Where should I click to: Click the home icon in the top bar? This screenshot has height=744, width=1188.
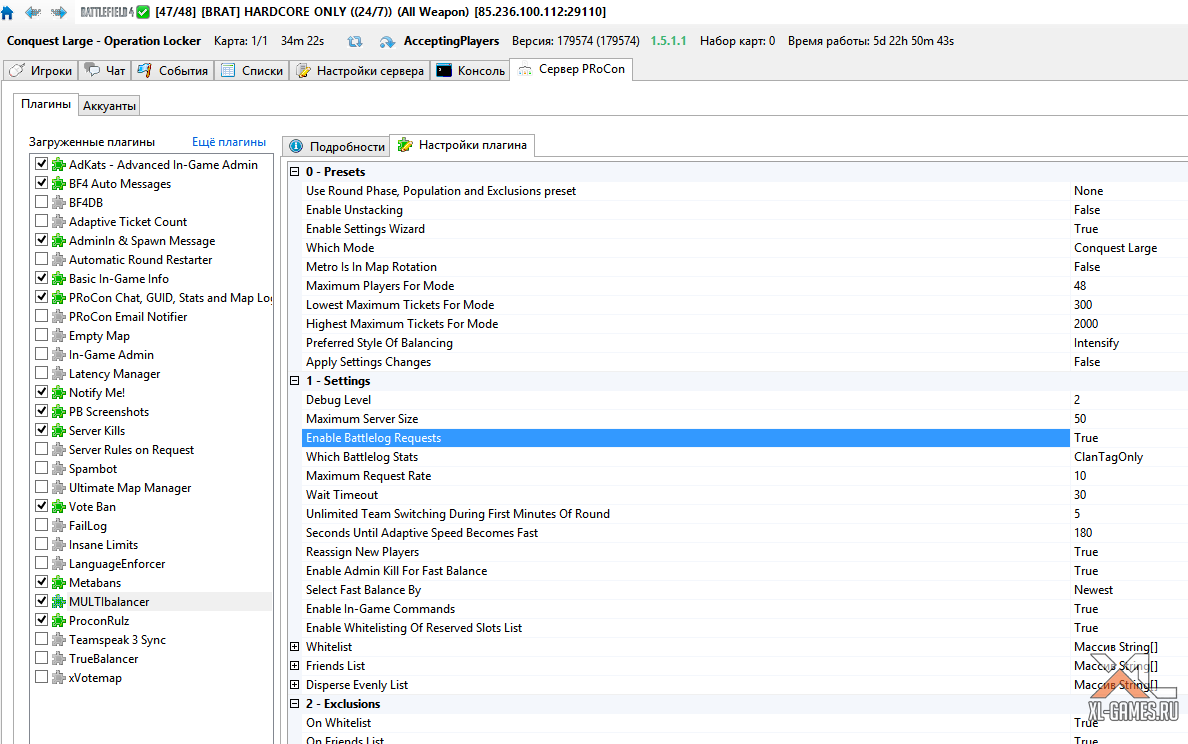point(8,12)
